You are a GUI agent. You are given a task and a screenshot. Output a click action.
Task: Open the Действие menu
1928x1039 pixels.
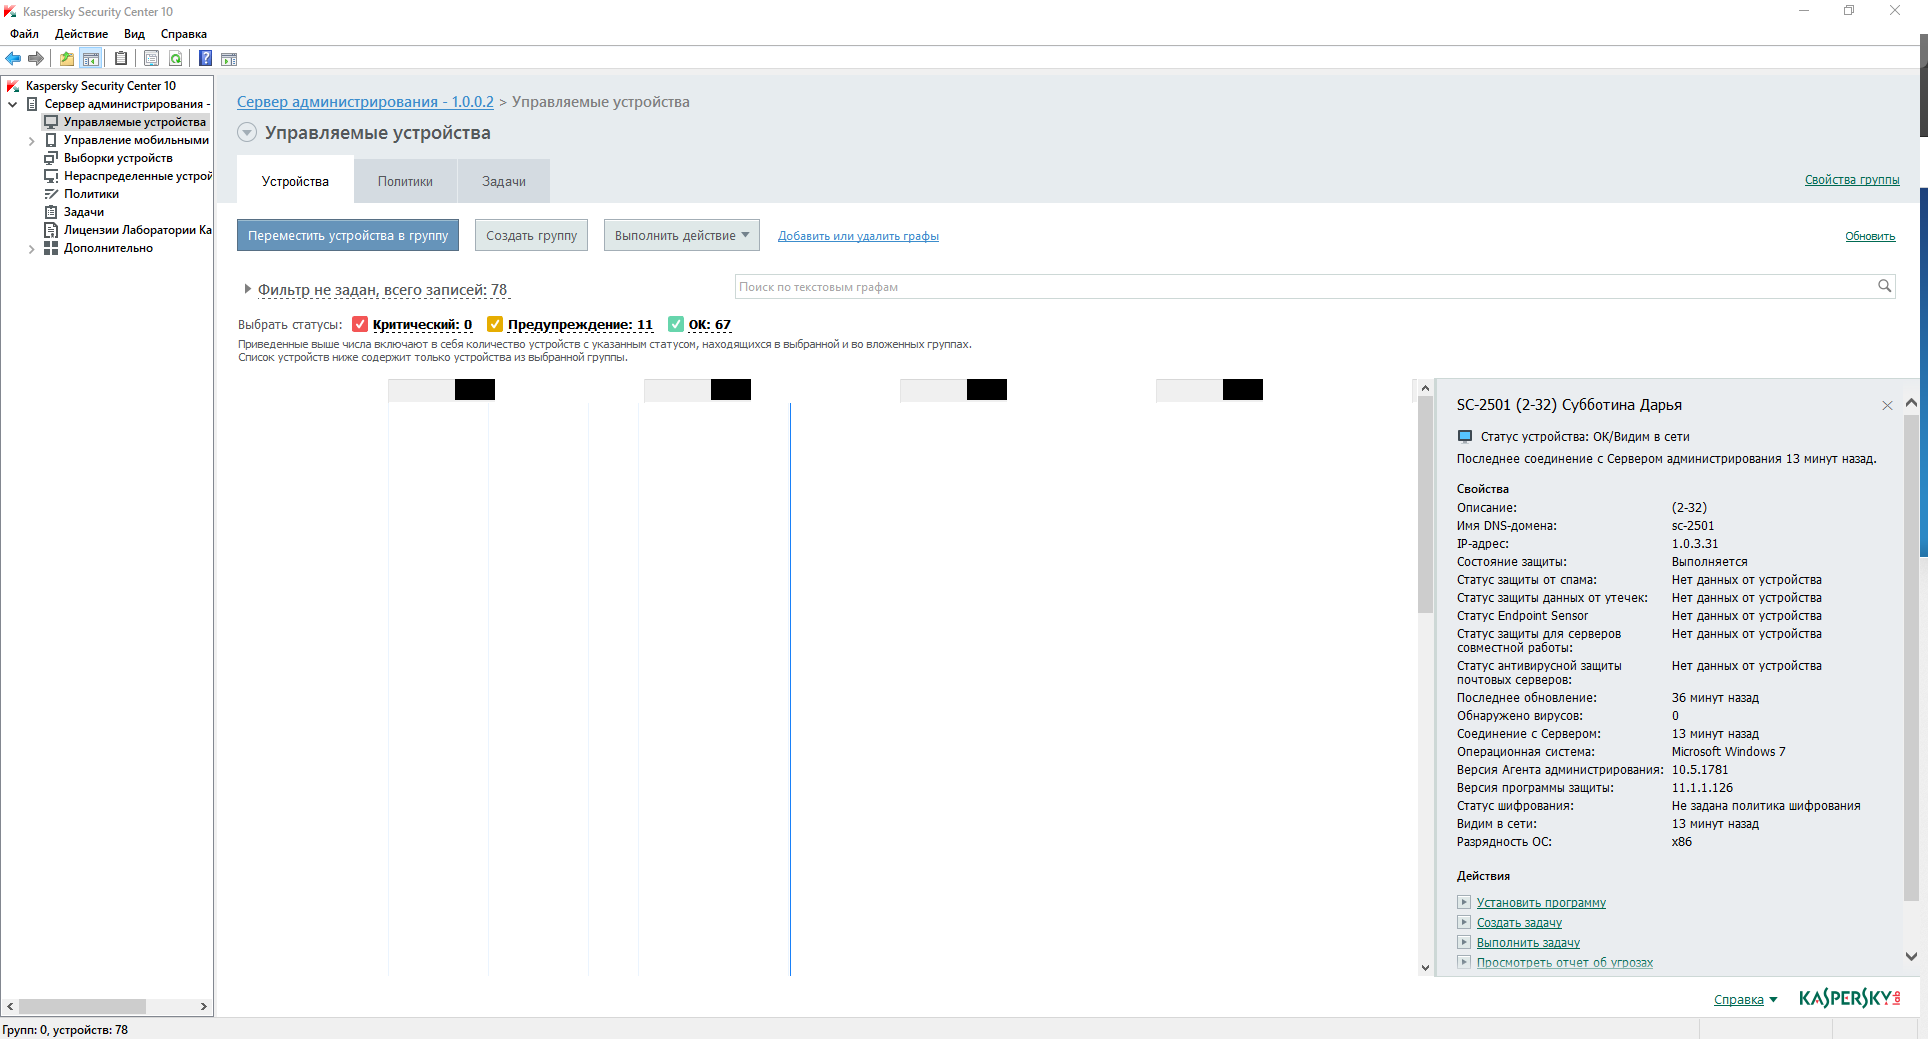click(81, 34)
